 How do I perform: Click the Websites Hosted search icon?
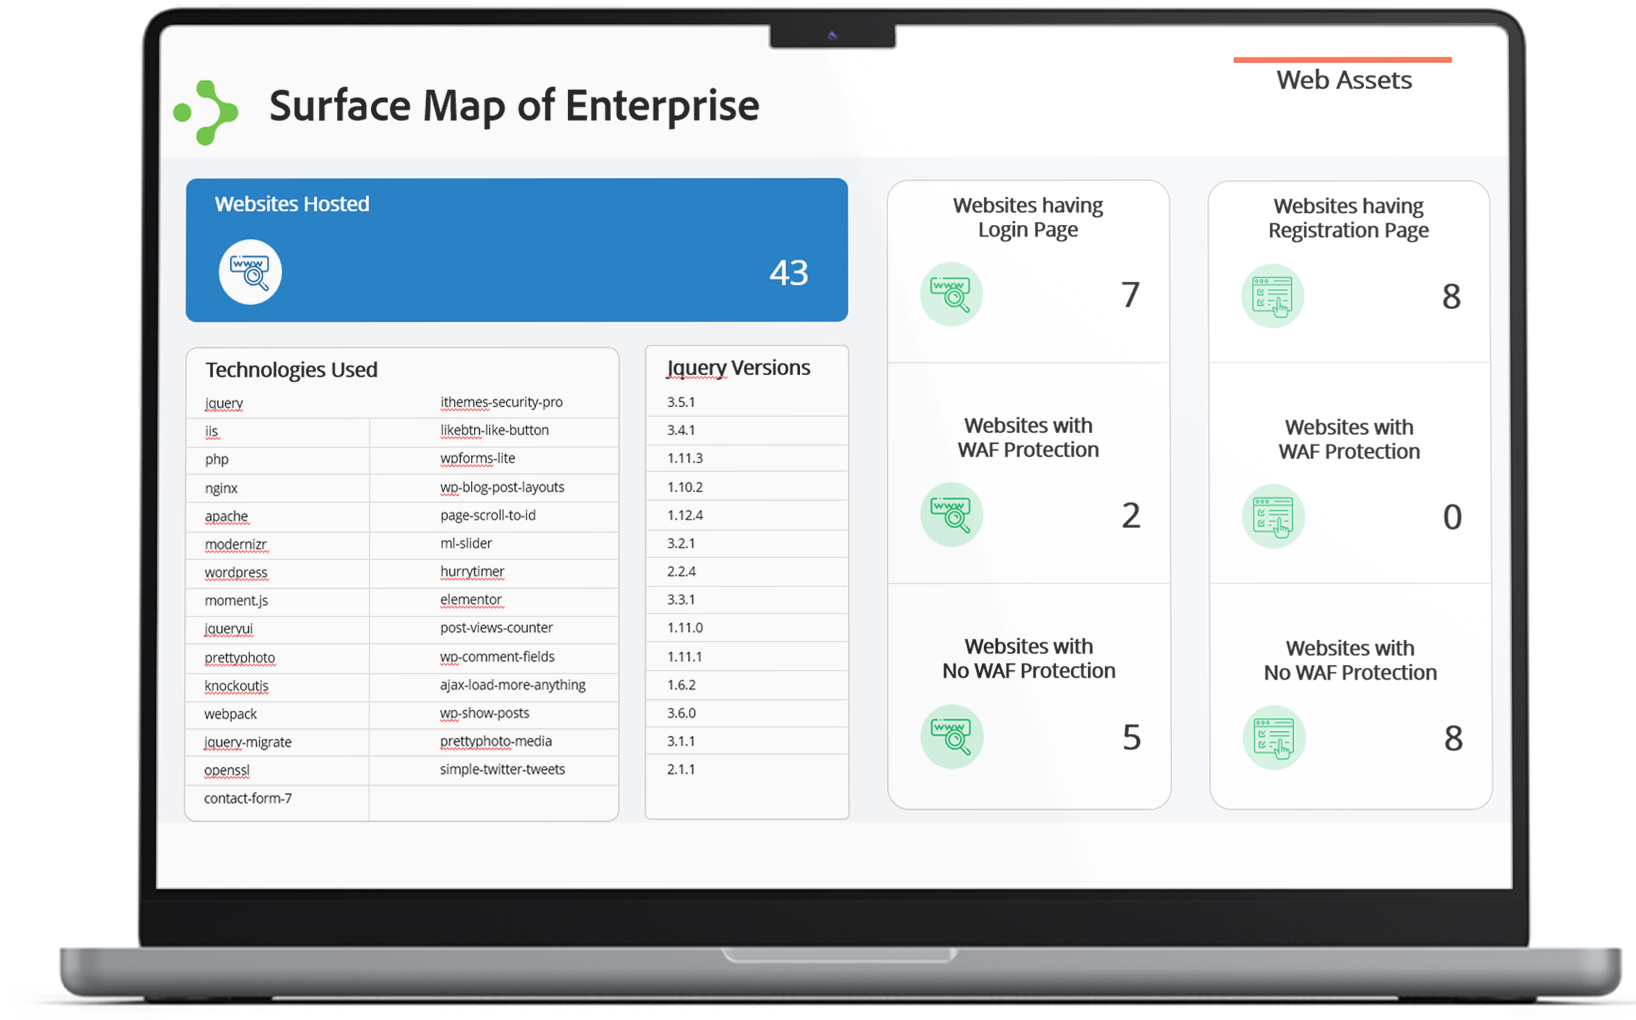tap(250, 272)
